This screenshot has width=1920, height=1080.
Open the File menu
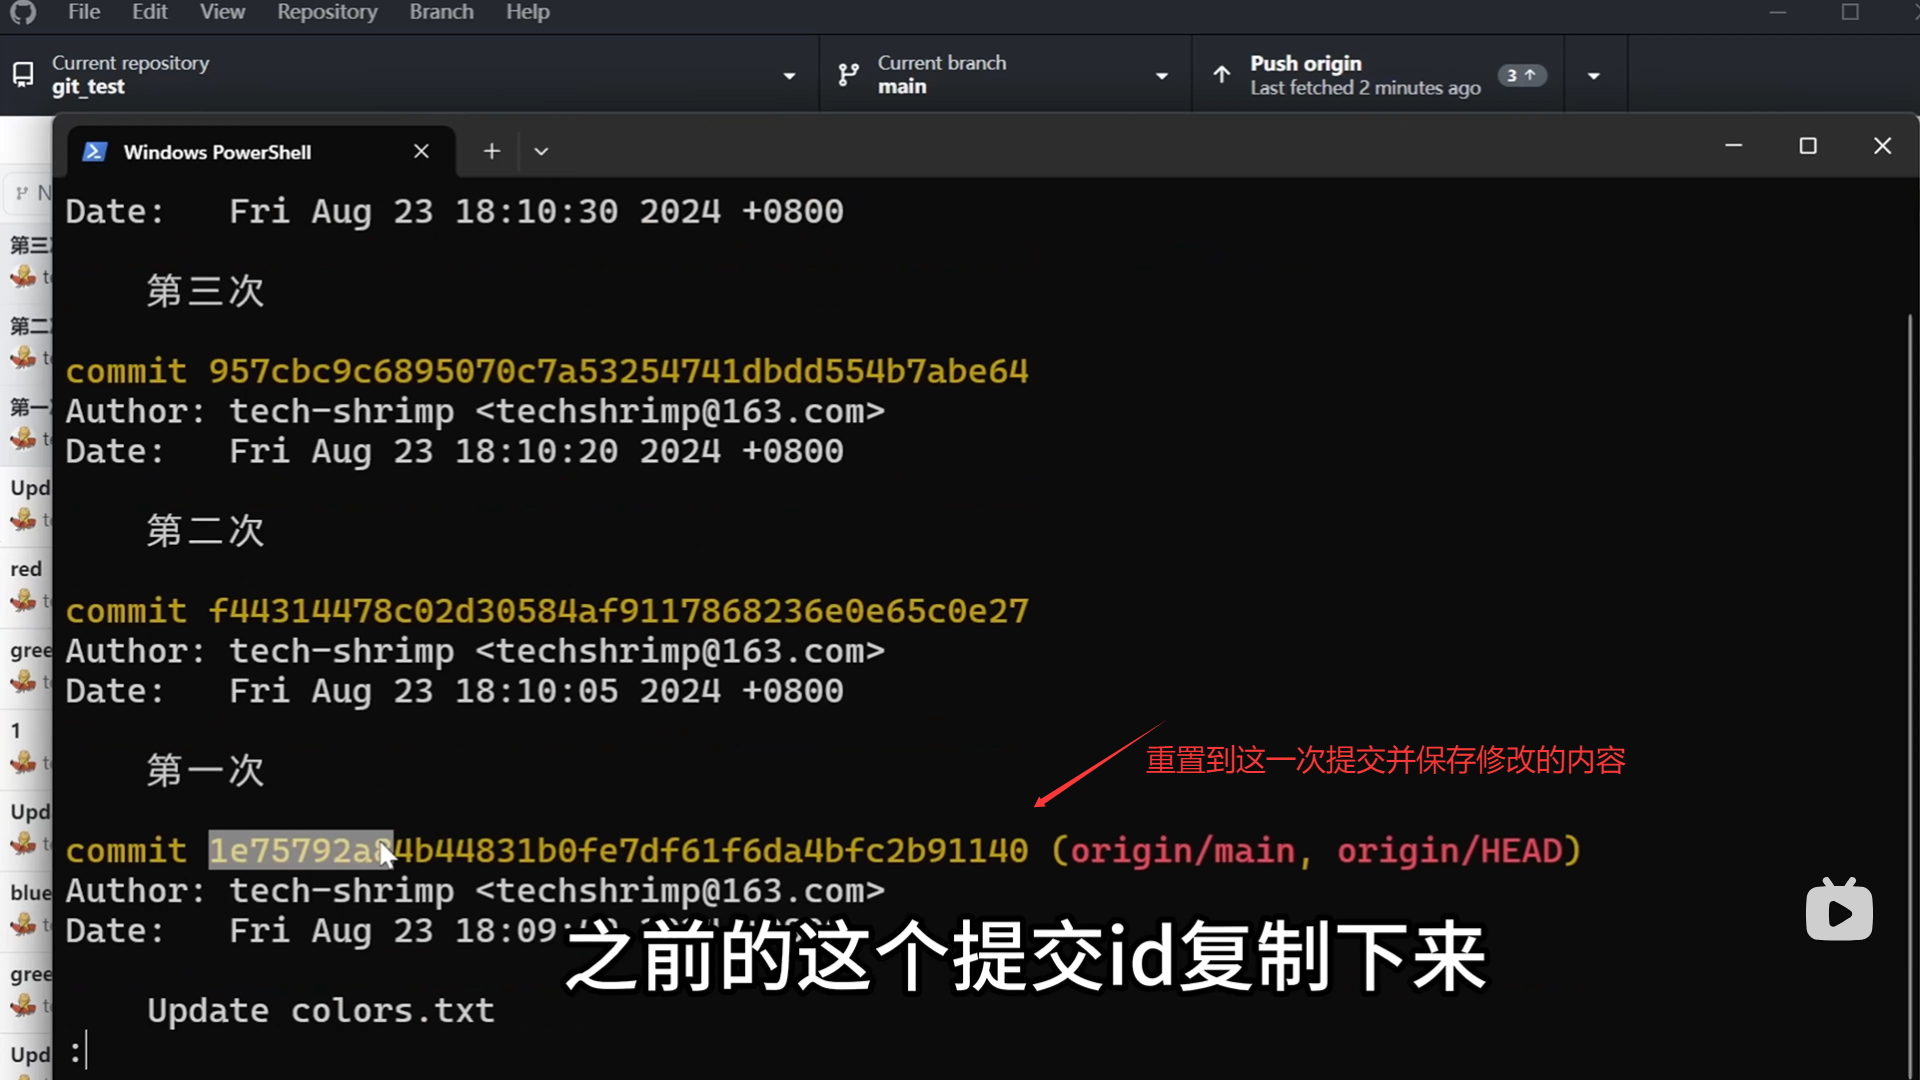point(84,12)
